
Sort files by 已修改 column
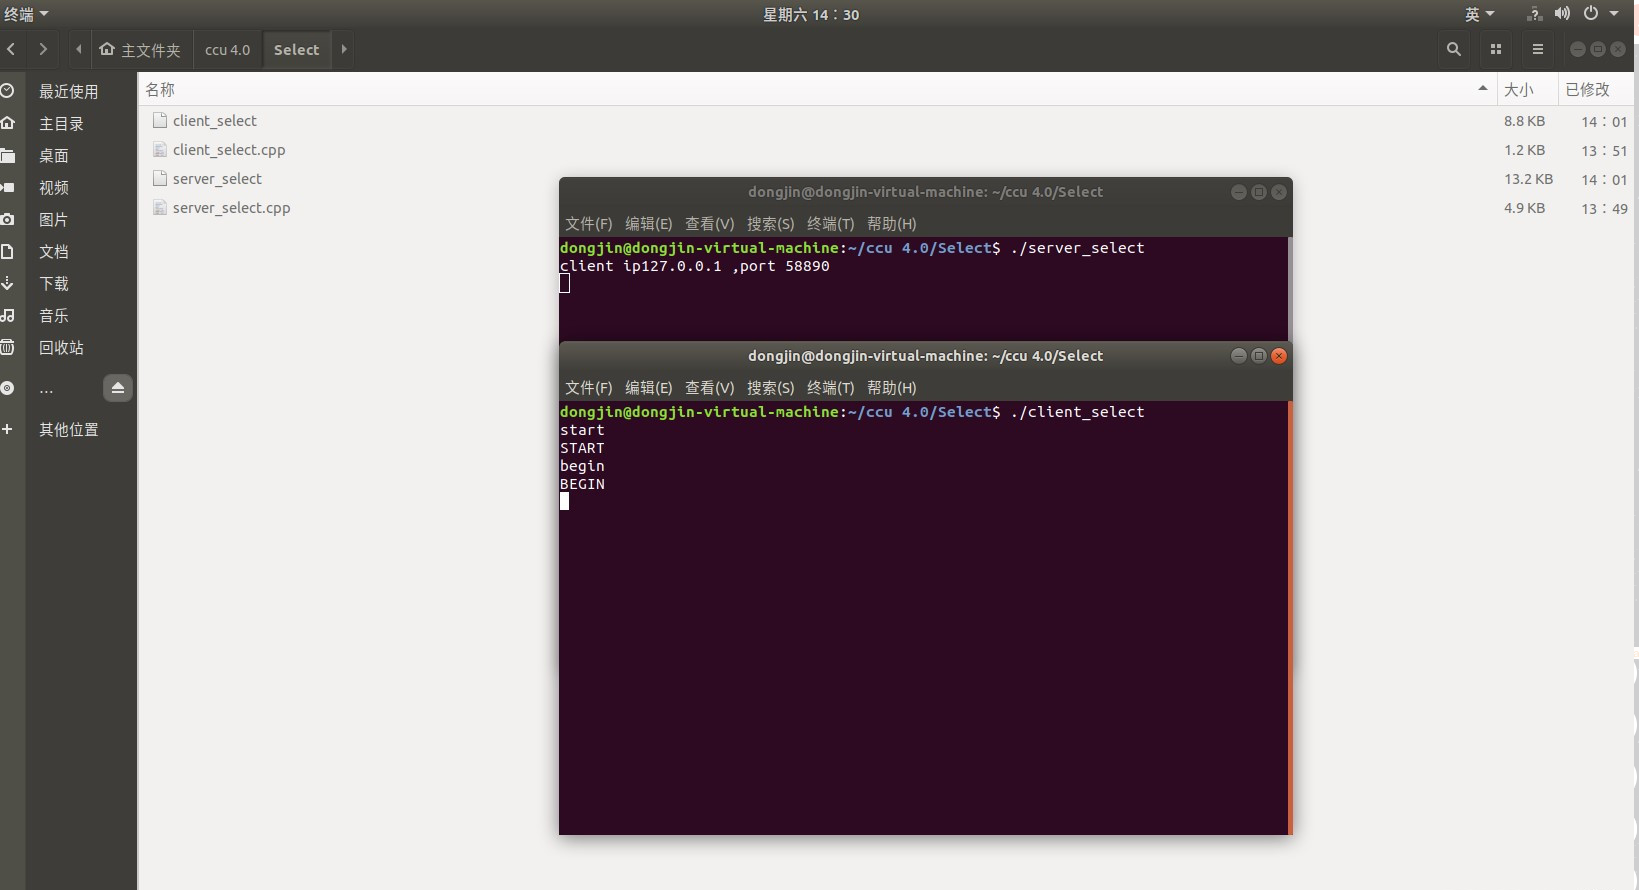[x=1596, y=89]
